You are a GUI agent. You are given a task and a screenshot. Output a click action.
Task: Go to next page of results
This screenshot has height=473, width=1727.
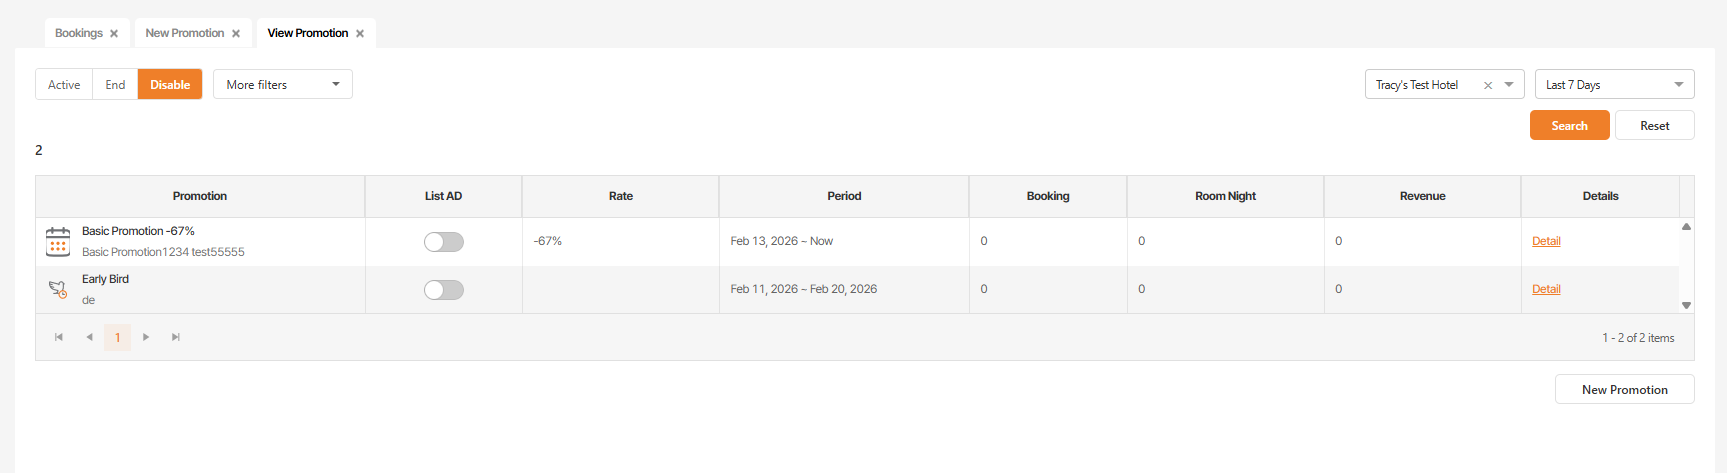[146, 337]
